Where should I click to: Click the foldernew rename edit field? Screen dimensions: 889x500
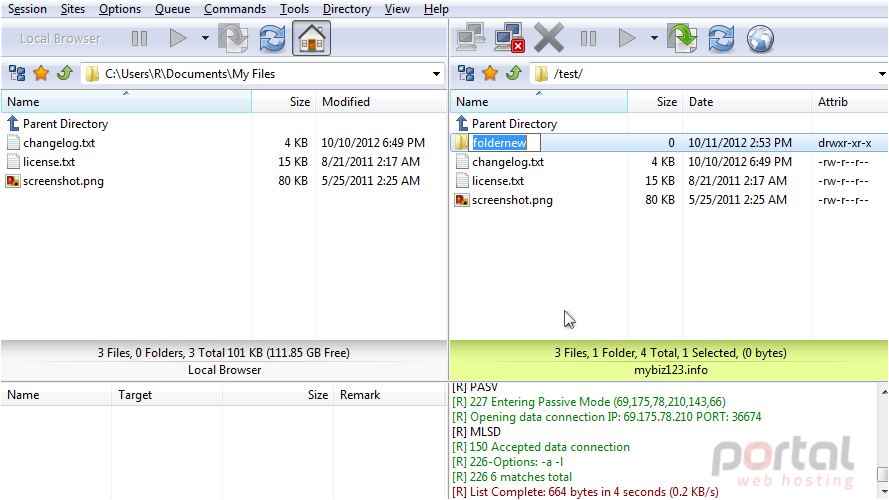click(506, 143)
